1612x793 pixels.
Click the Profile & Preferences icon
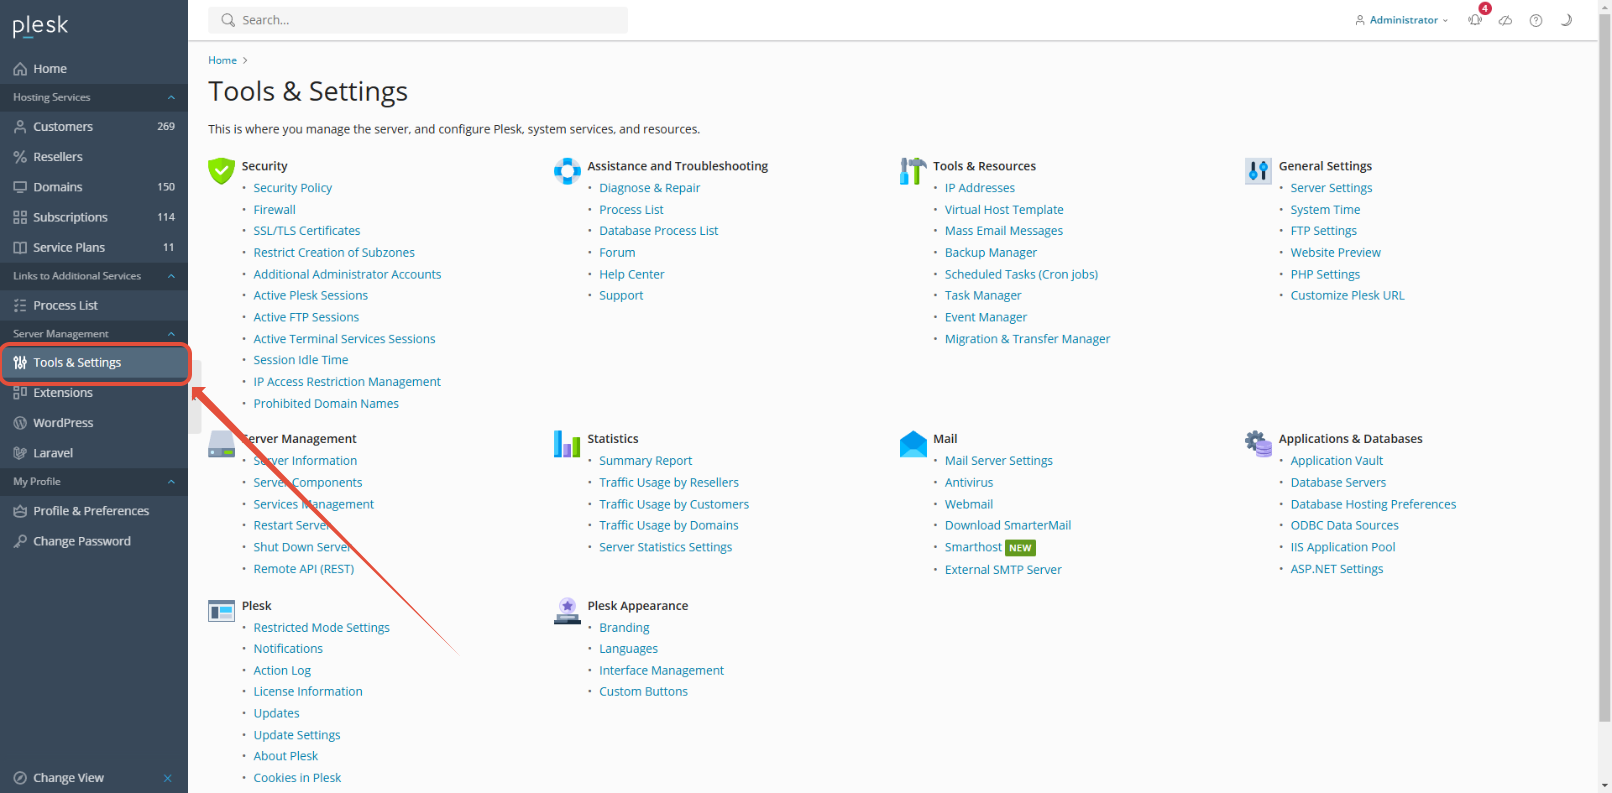(20, 511)
